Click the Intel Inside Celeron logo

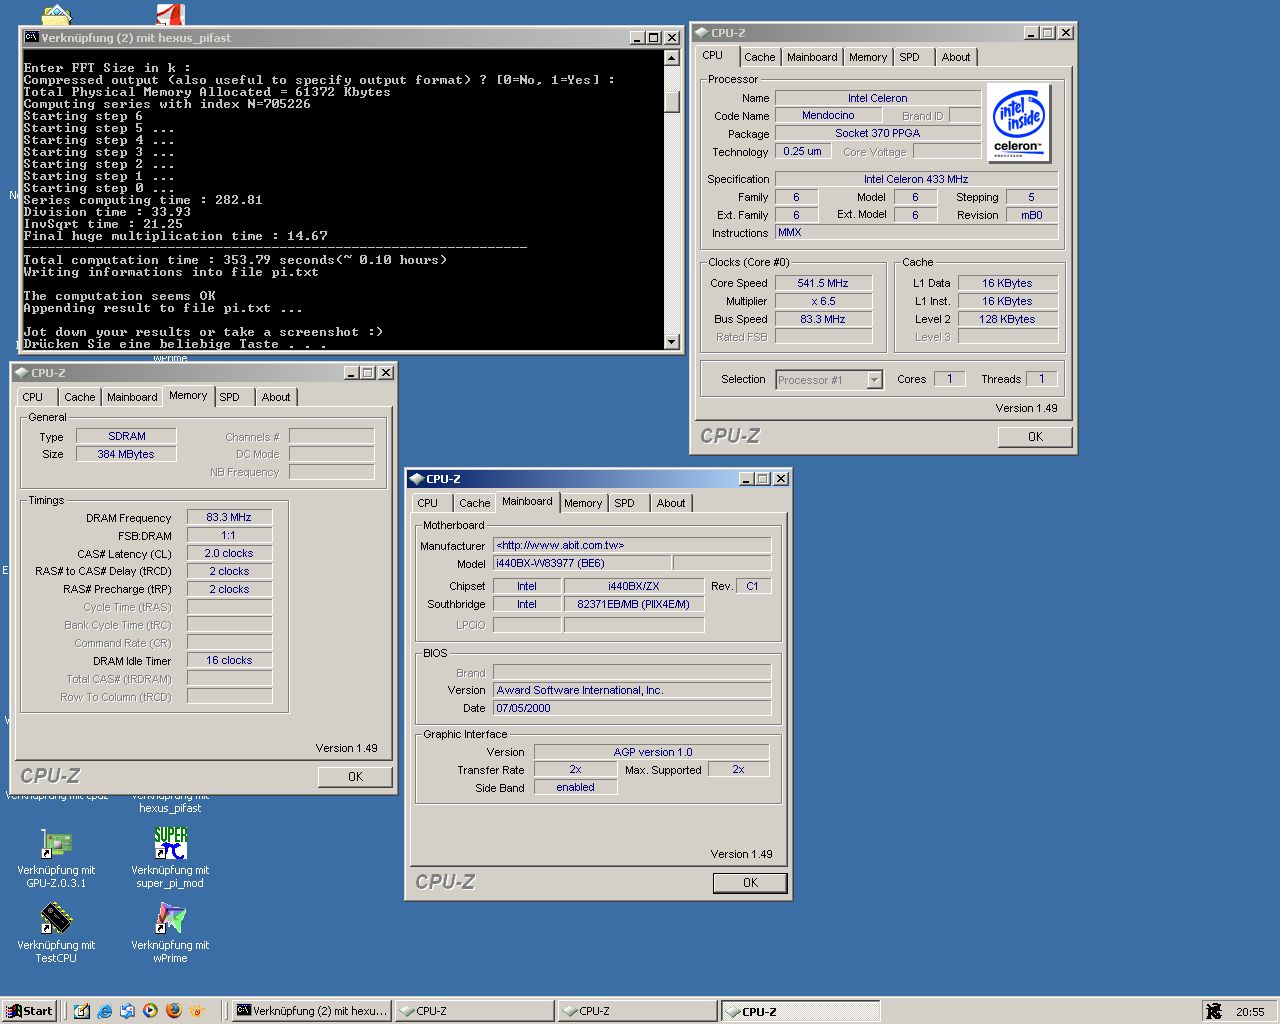pos(1018,123)
